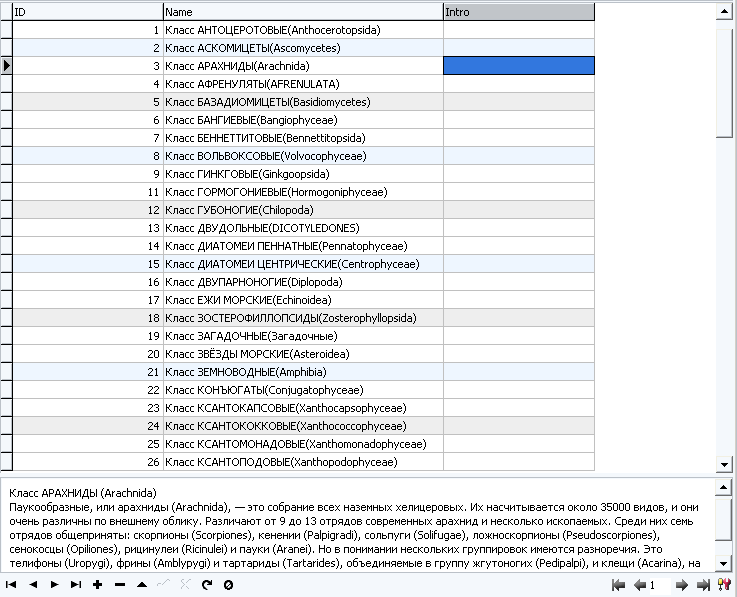Image resolution: width=737 pixels, height=597 pixels.
Task: Advance to next page gray arrow
Action: [x=682, y=585]
